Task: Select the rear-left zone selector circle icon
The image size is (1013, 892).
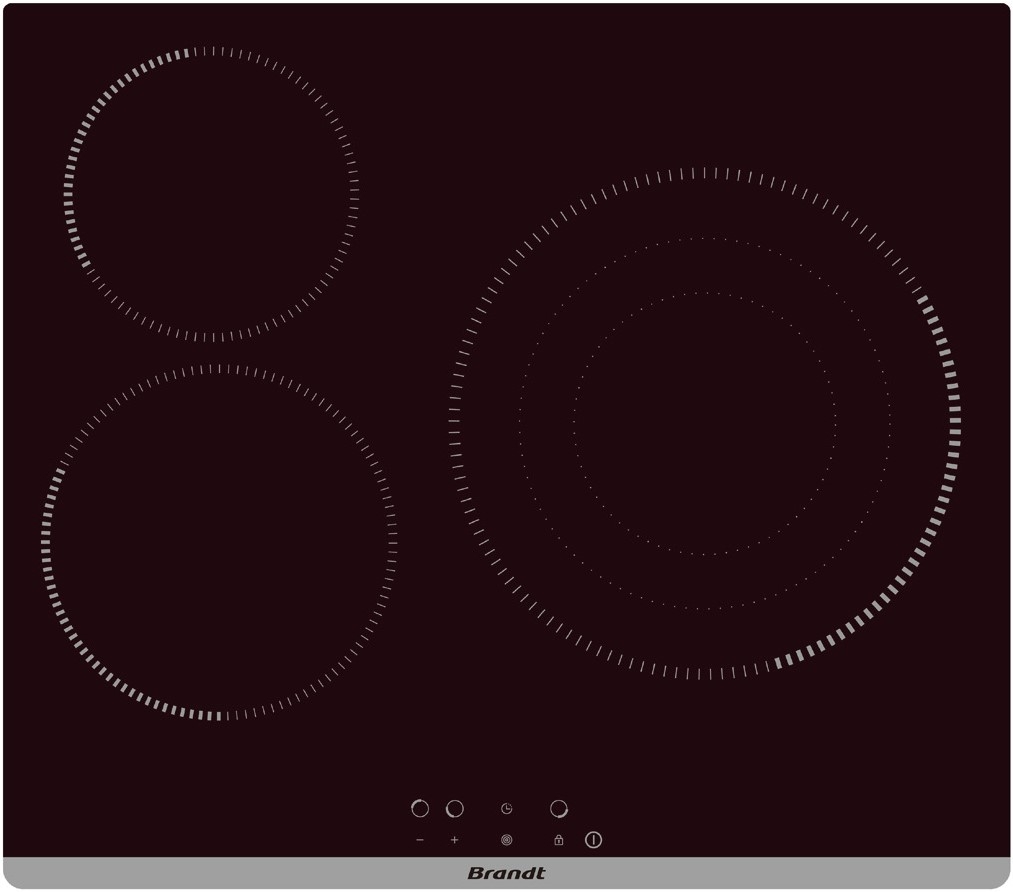Action: pyautogui.click(x=420, y=808)
